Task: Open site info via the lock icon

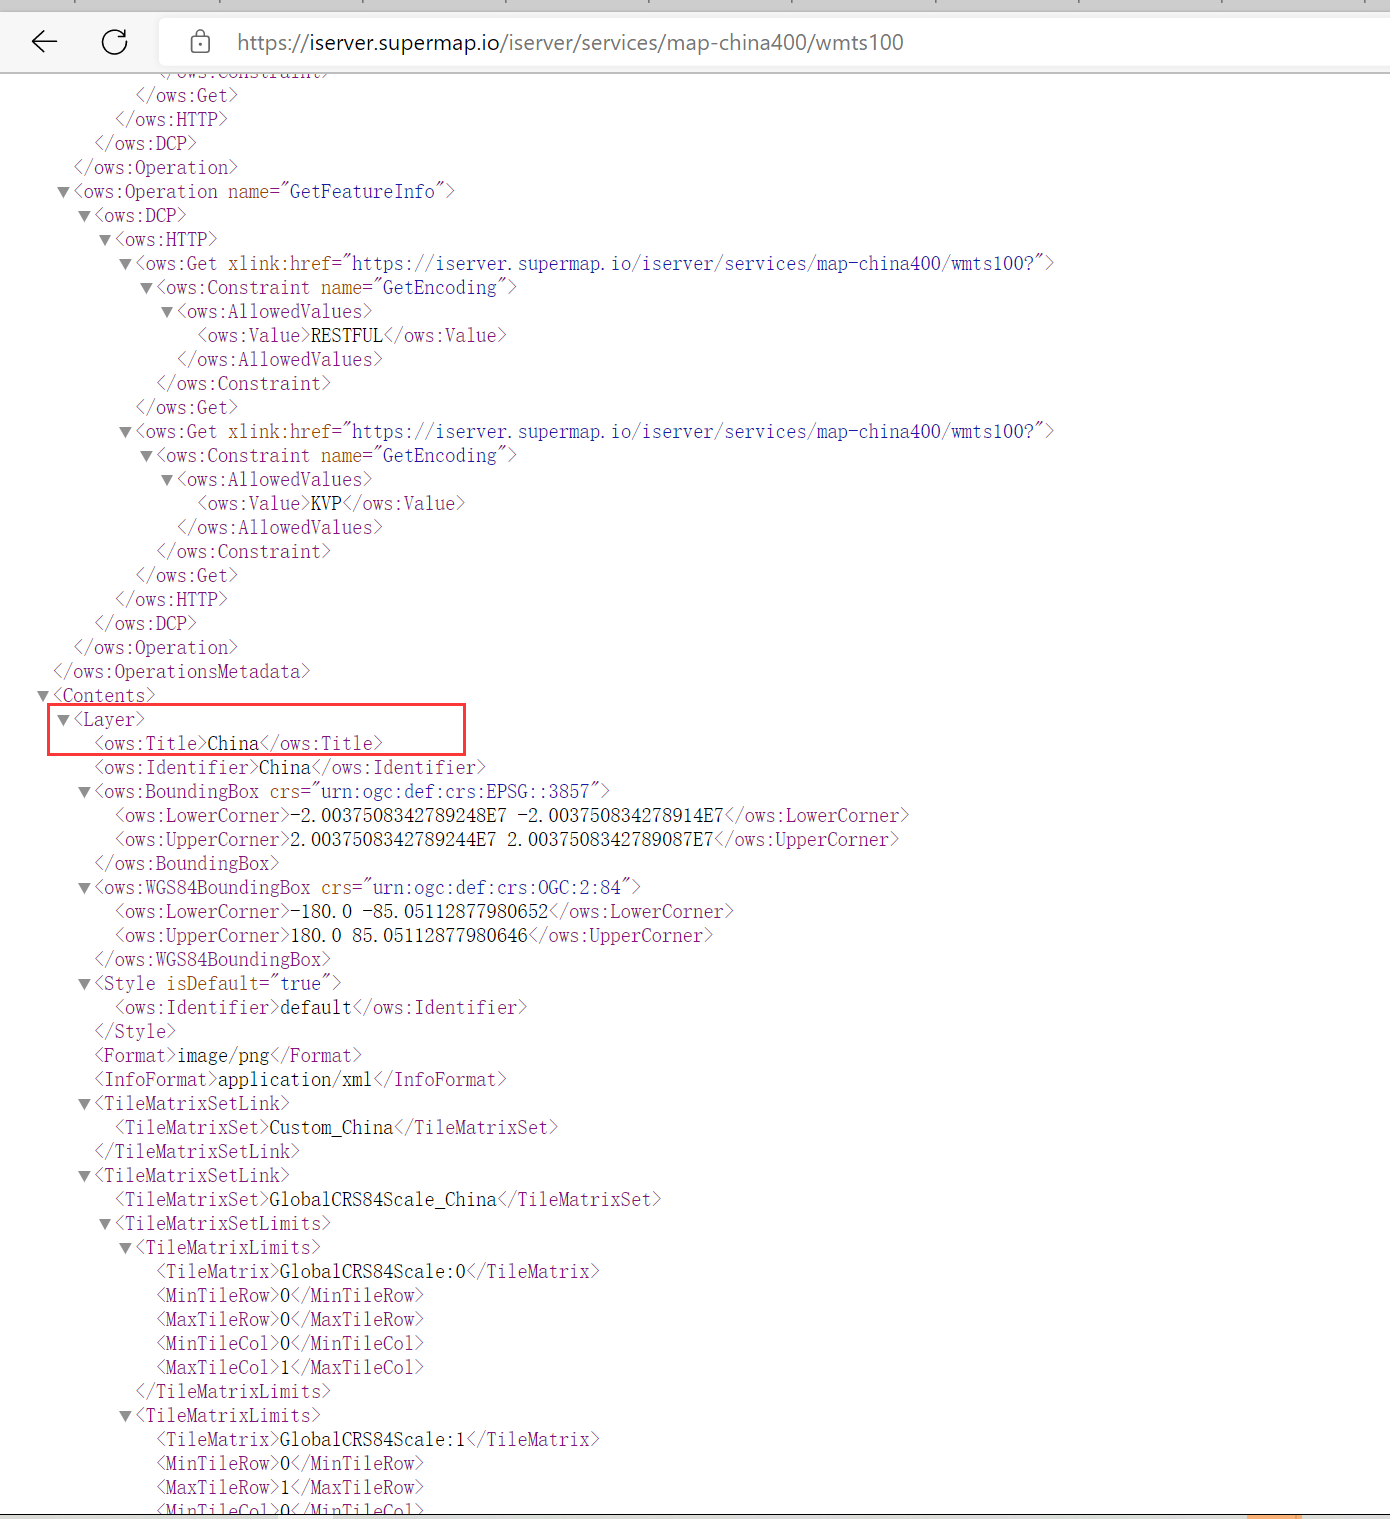Action: [x=200, y=42]
